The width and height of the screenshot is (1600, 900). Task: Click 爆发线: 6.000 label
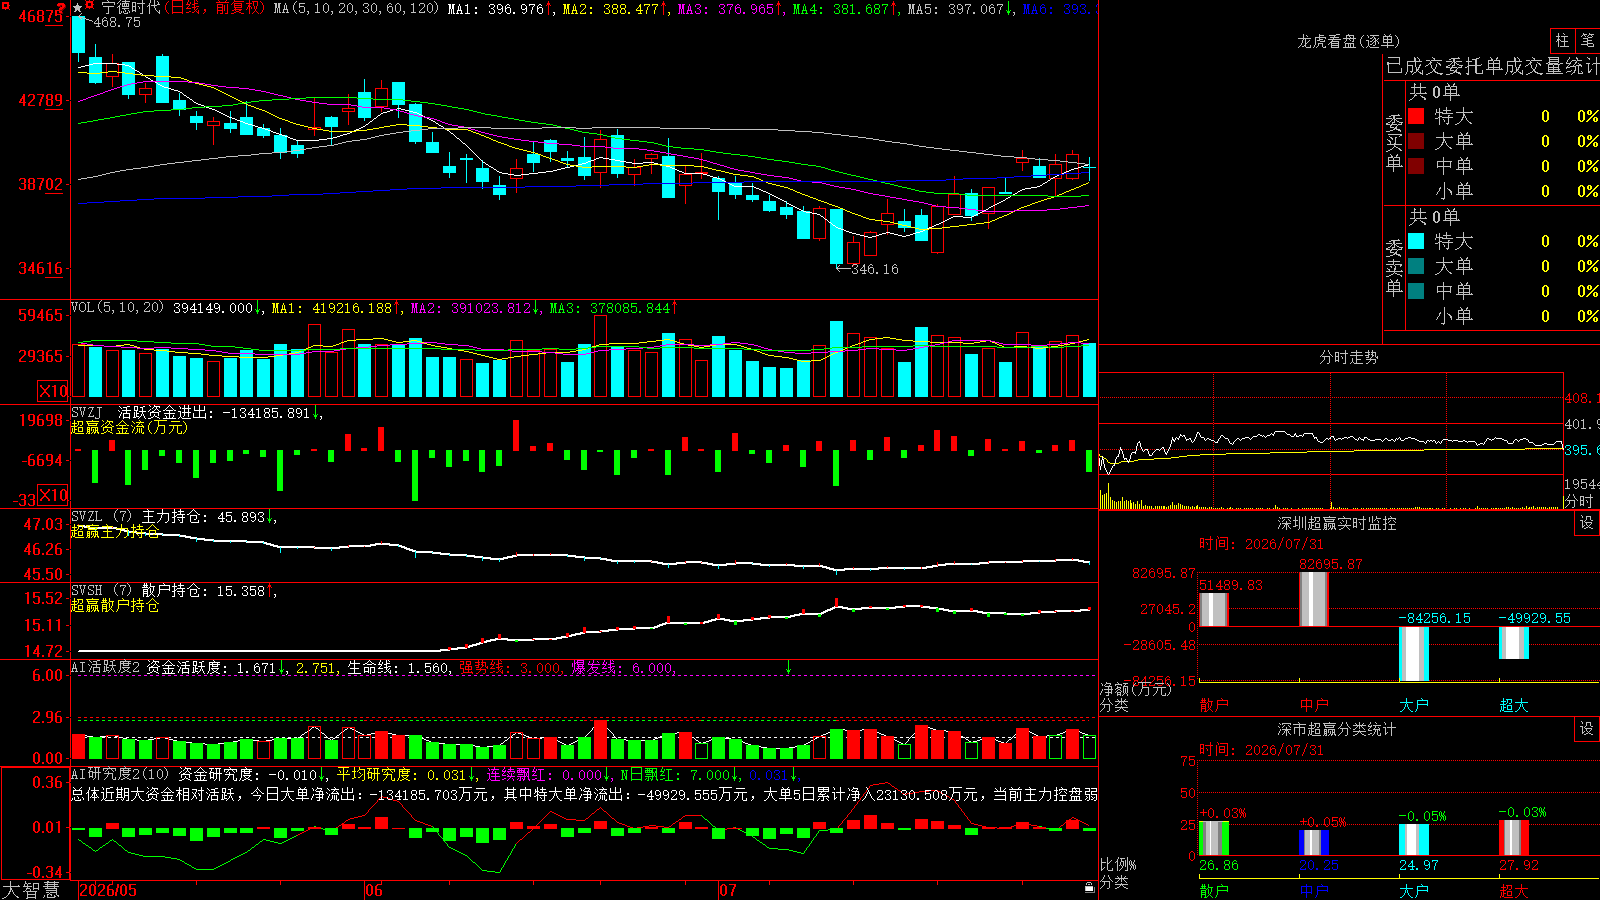point(624,667)
